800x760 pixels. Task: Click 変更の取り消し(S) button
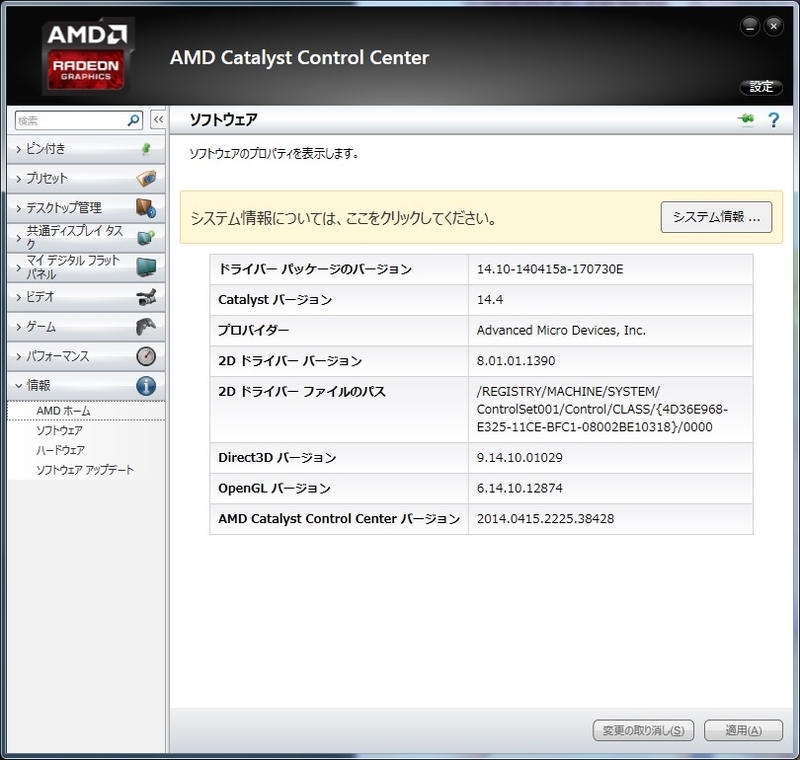(643, 730)
